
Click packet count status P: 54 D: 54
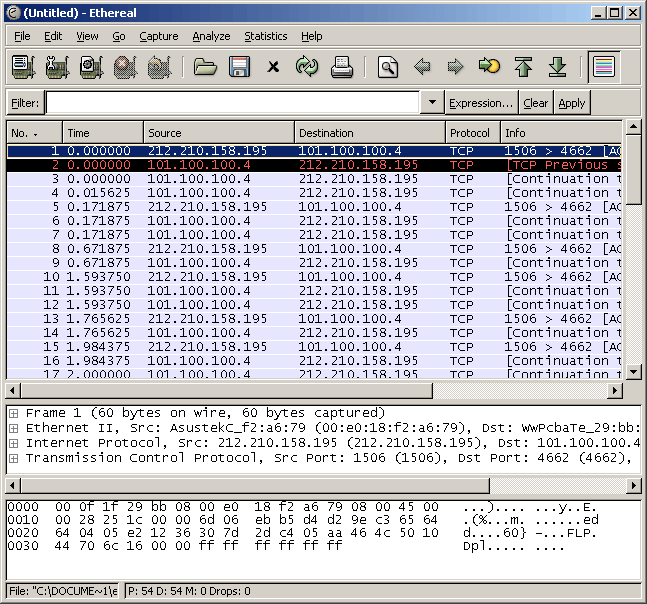(x=189, y=591)
